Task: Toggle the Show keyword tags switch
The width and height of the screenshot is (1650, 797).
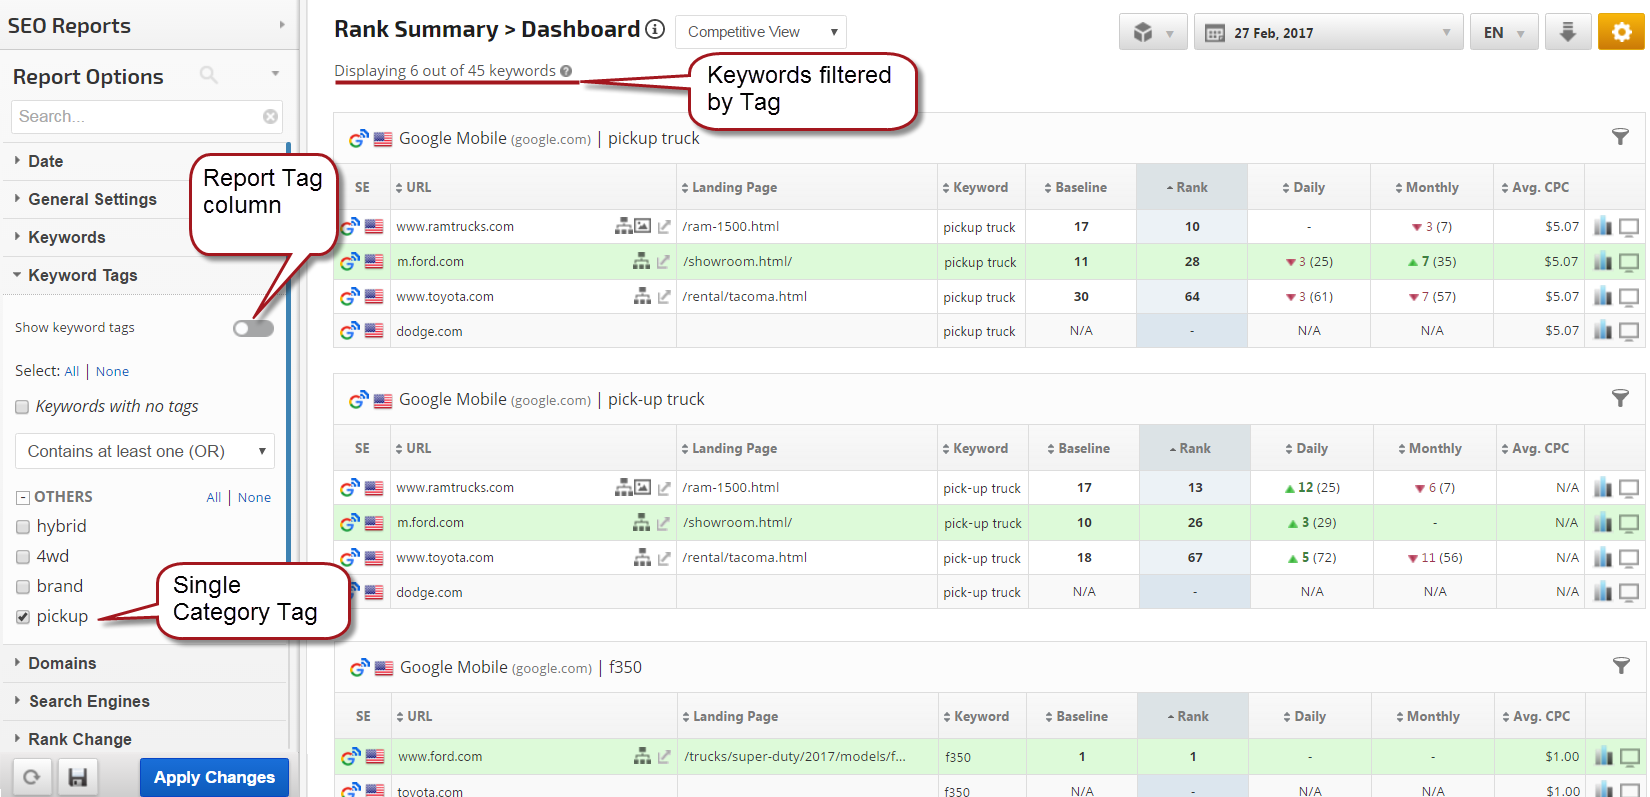Action: pyautogui.click(x=253, y=328)
